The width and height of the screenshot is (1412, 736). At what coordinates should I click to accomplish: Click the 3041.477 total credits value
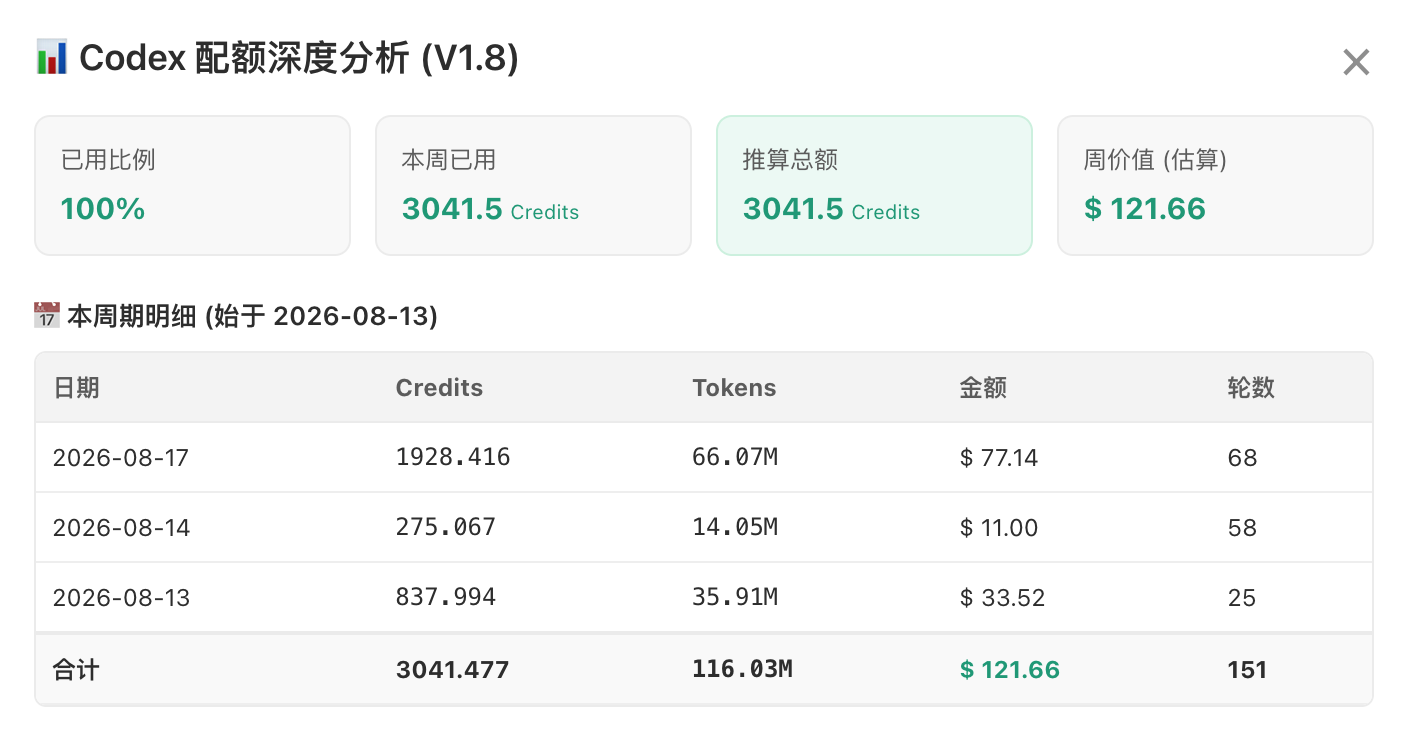pyautogui.click(x=453, y=669)
